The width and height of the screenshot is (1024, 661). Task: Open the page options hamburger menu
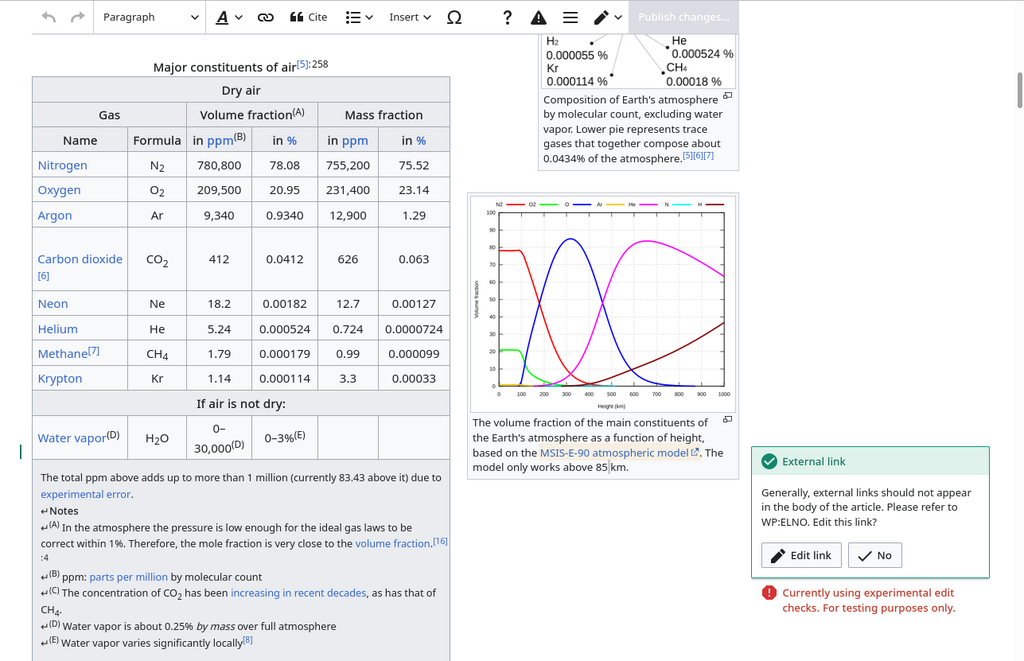click(x=570, y=17)
